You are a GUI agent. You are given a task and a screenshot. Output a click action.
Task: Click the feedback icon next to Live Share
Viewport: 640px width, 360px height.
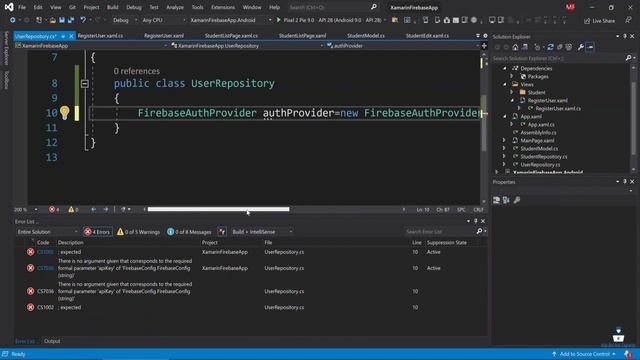click(628, 20)
